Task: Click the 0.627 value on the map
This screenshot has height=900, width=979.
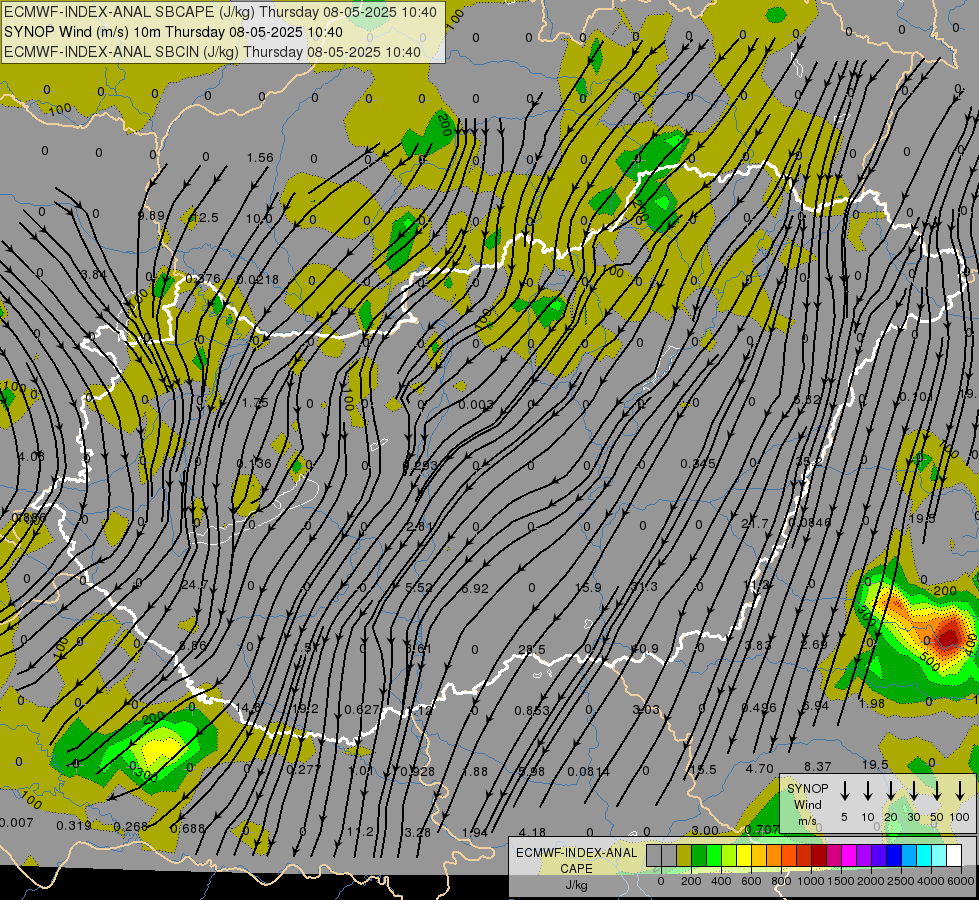Action: click(x=362, y=710)
